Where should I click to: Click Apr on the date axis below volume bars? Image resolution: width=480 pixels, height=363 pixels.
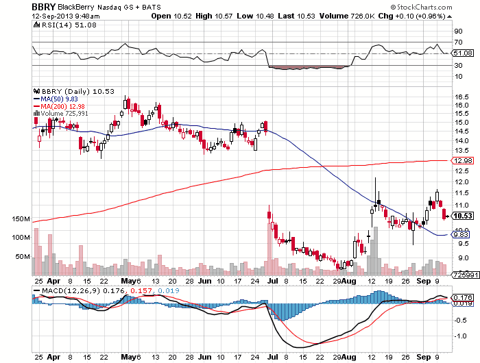[x=54, y=281]
